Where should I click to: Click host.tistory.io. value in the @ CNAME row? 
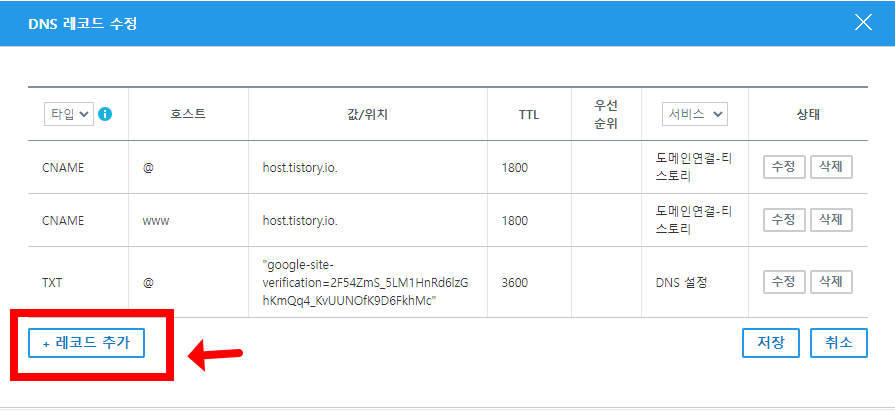(300, 168)
